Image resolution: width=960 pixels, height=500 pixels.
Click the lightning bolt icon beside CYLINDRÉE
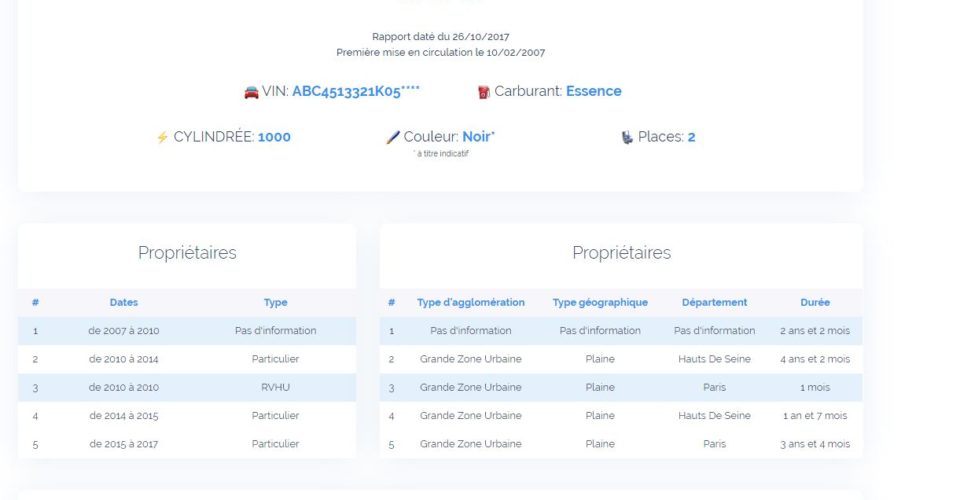click(x=162, y=137)
